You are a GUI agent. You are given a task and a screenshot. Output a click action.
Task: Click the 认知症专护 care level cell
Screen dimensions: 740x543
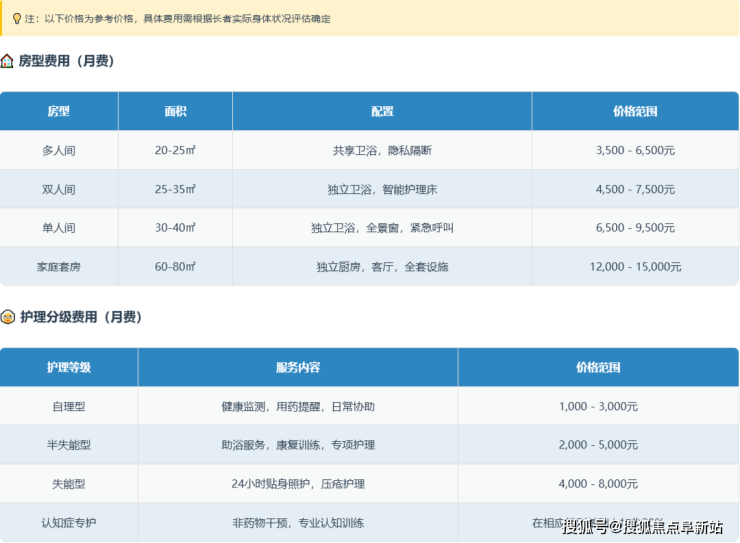pyautogui.click(x=69, y=523)
